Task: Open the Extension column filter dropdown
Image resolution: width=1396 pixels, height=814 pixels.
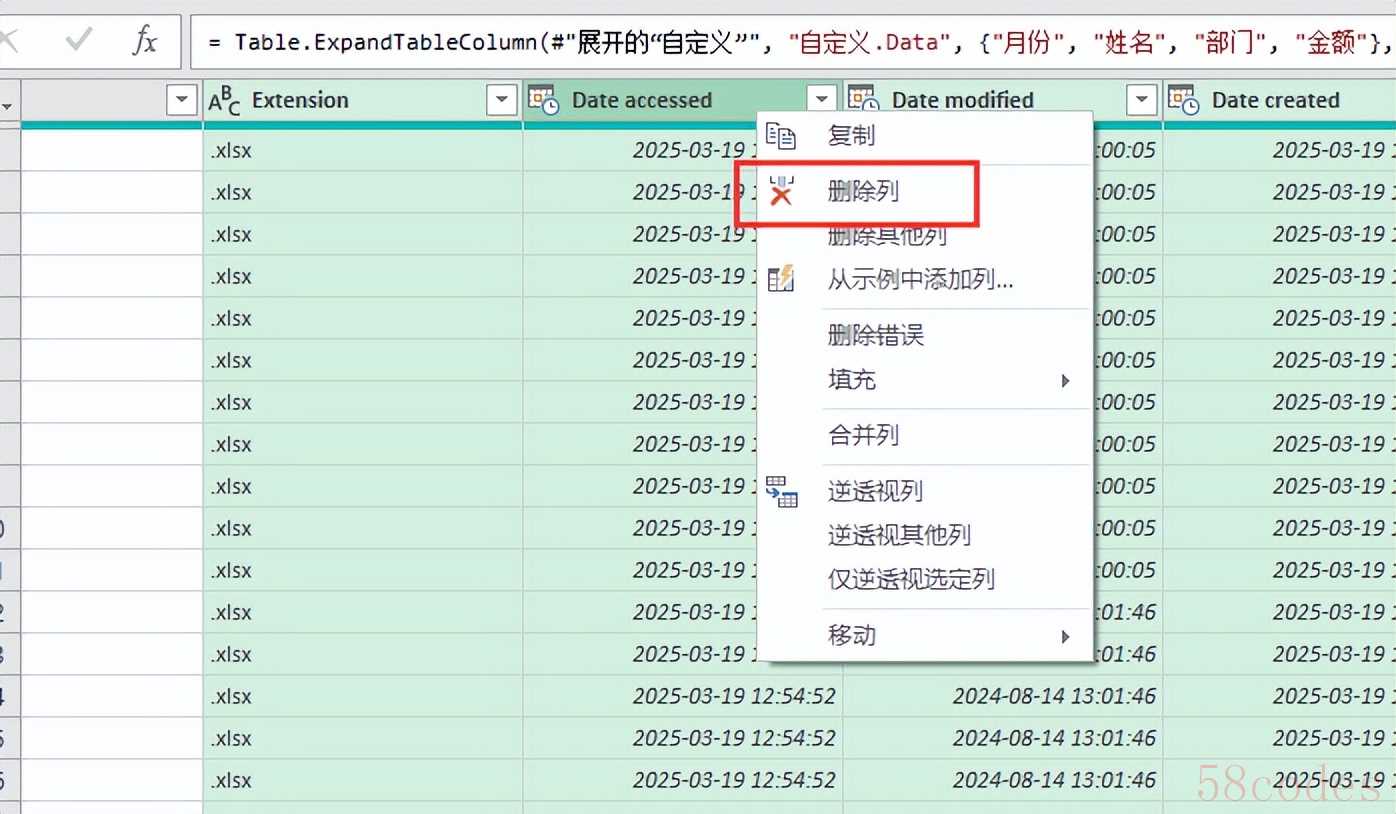Action: tap(502, 100)
